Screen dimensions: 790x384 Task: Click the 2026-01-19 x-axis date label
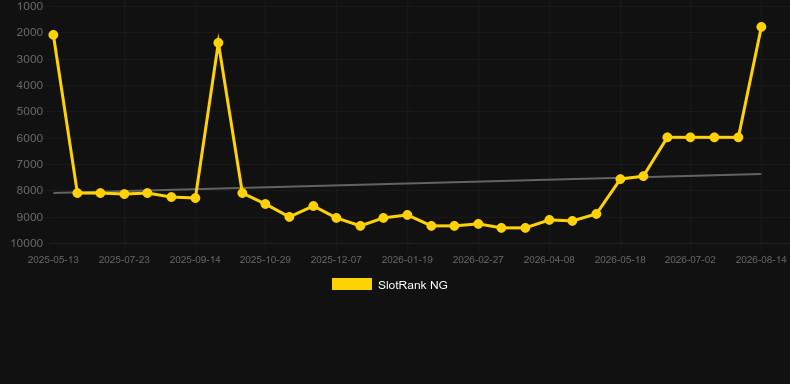(x=407, y=260)
